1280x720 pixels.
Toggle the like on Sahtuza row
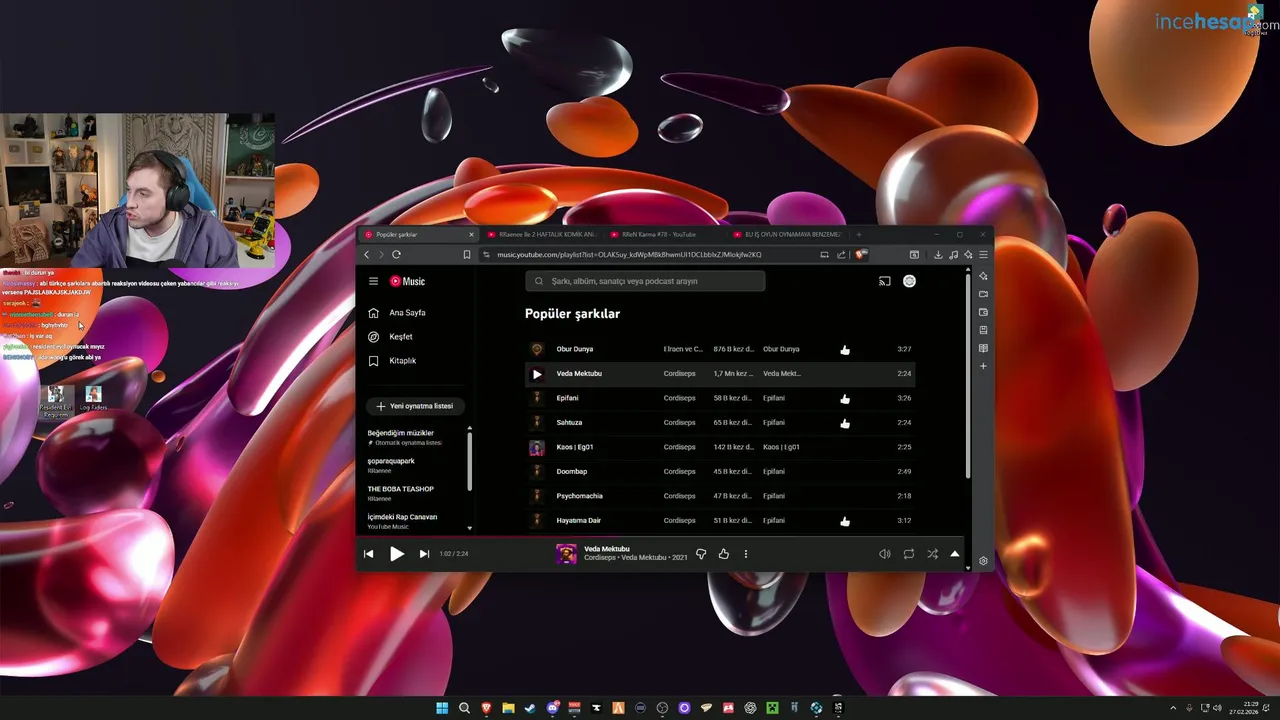[x=845, y=423]
